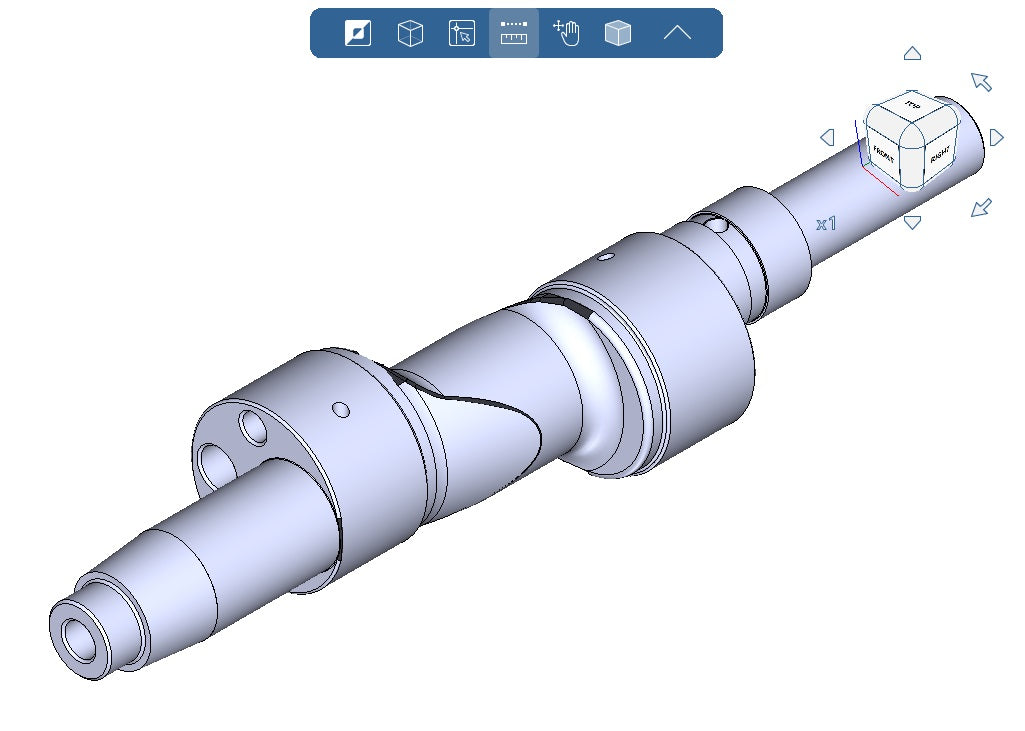Click the bore at the shaft's tapered end
Viewport: 1025px width, 731px height.
(x=77, y=635)
